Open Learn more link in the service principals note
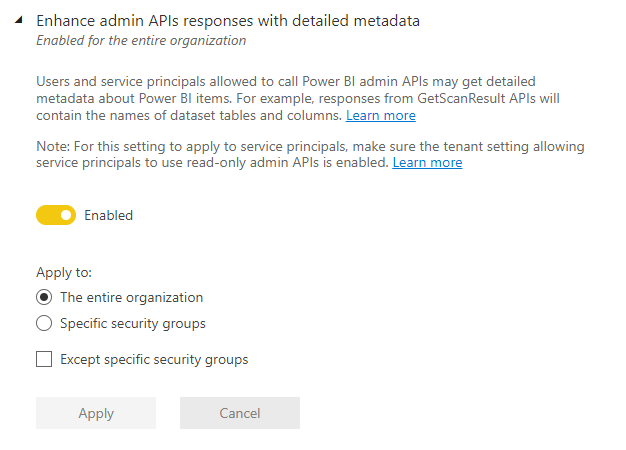This screenshot has height=450, width=626. click(427, 162)
